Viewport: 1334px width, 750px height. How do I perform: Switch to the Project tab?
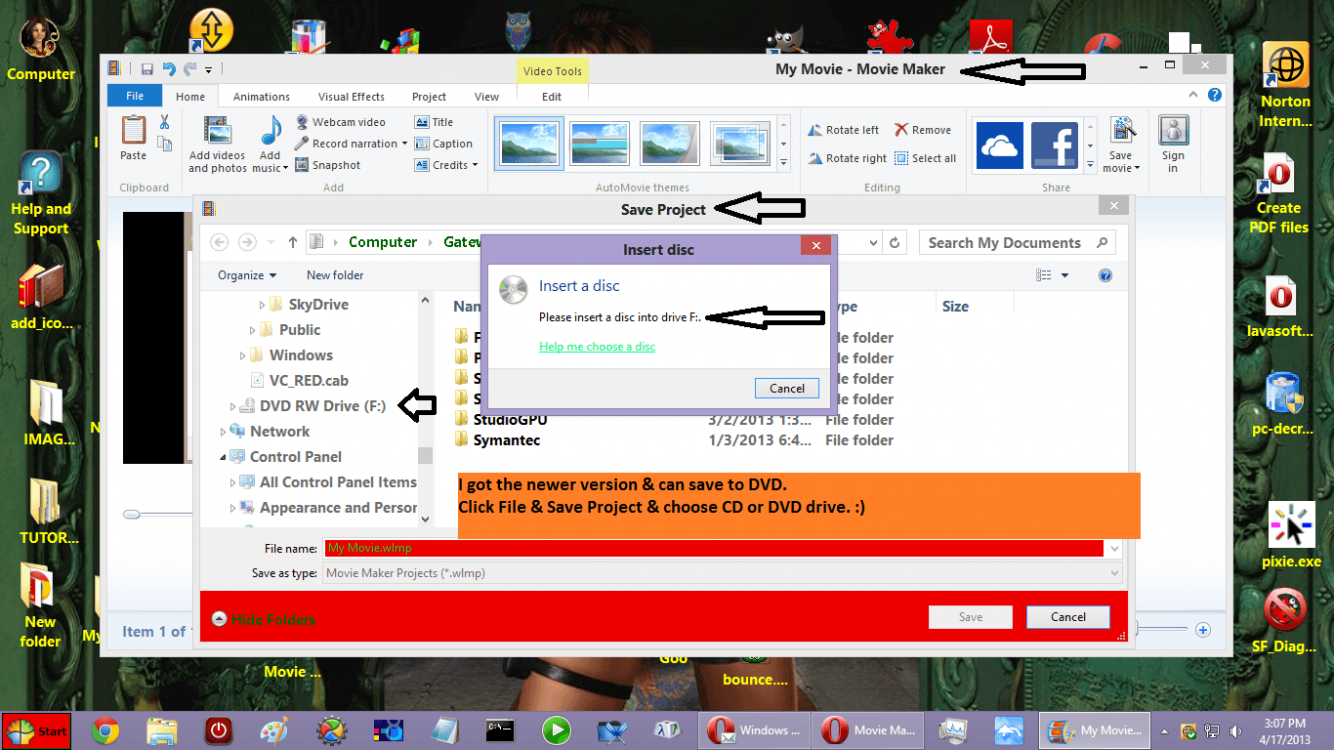429,97
